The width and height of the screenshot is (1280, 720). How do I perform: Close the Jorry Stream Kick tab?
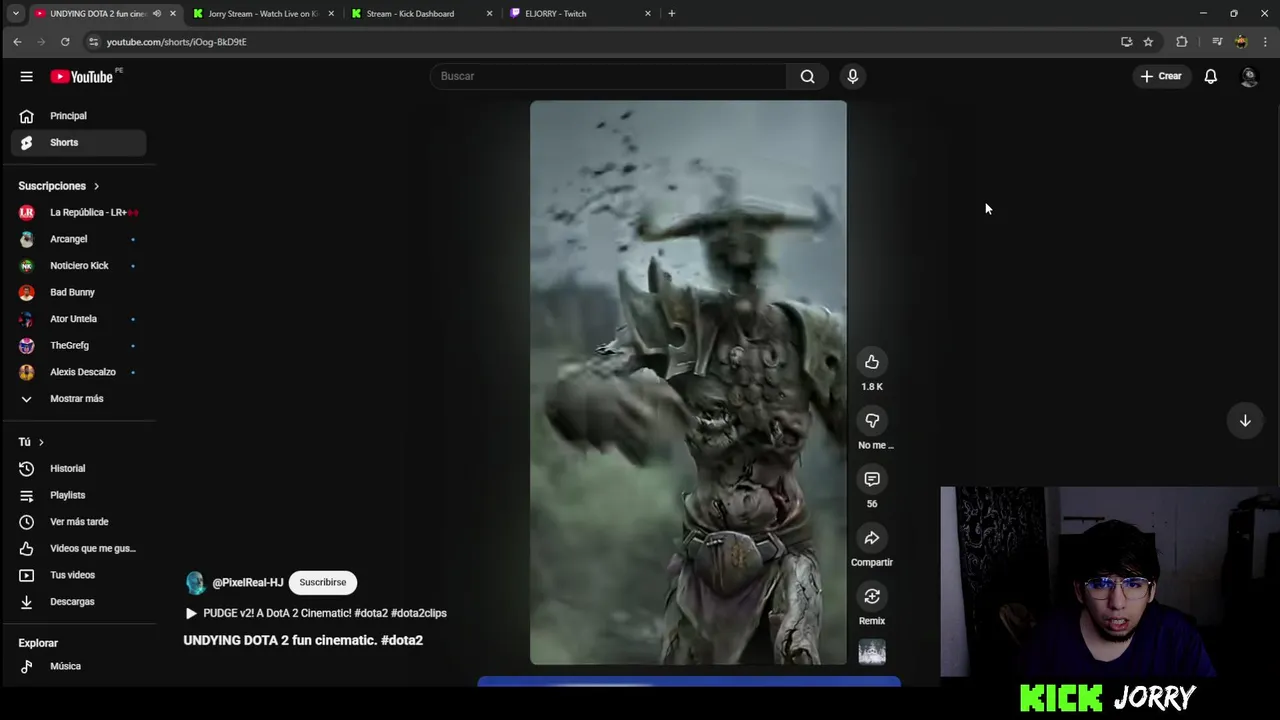coord(331,14)
